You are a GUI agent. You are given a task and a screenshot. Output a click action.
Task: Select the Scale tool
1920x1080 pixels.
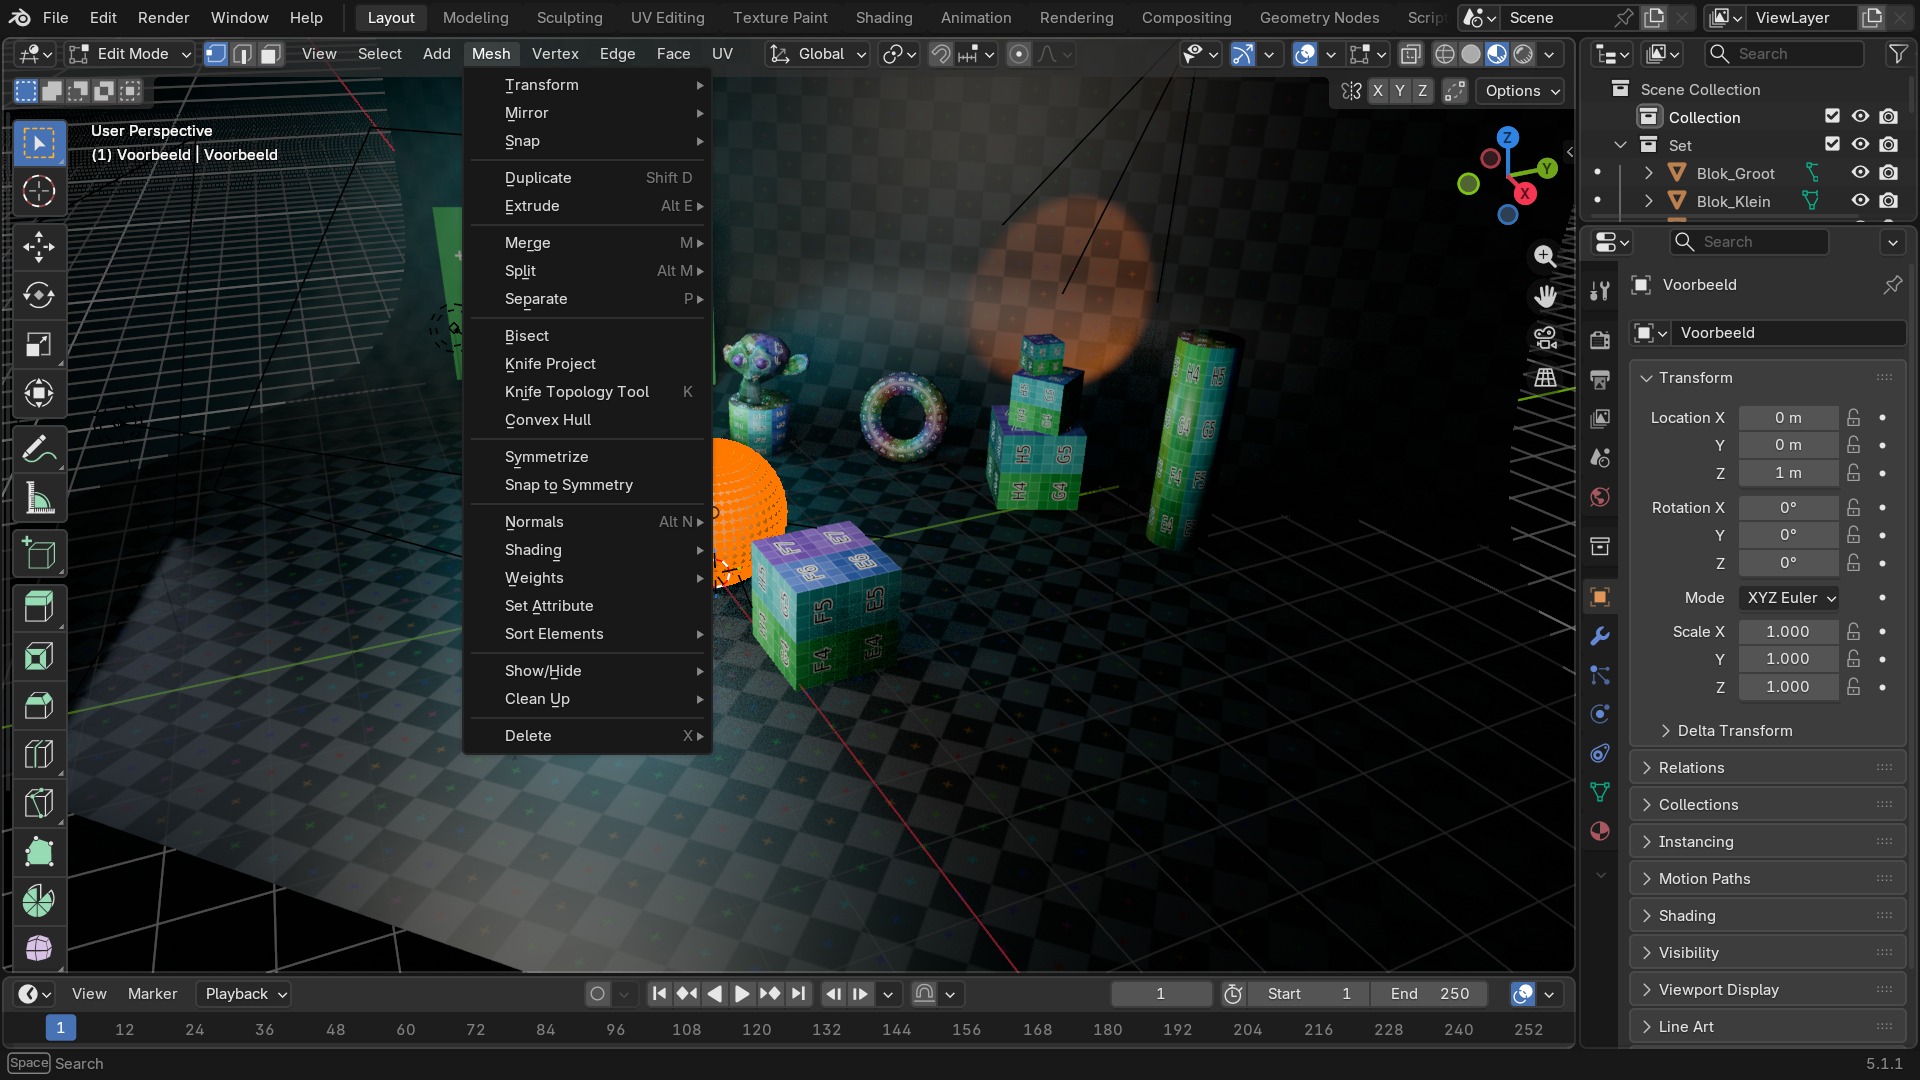[39, 344]
